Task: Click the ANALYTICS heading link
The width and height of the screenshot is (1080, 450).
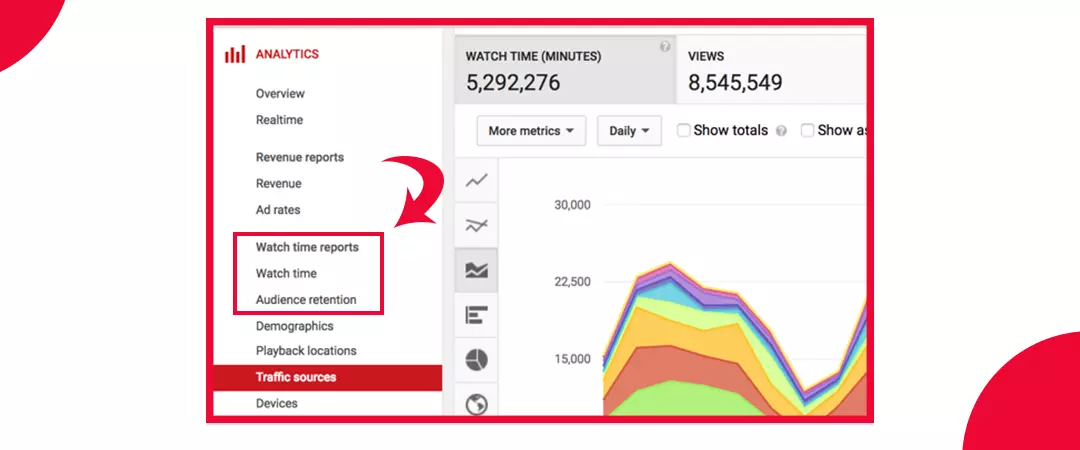Action: point(287,54)
